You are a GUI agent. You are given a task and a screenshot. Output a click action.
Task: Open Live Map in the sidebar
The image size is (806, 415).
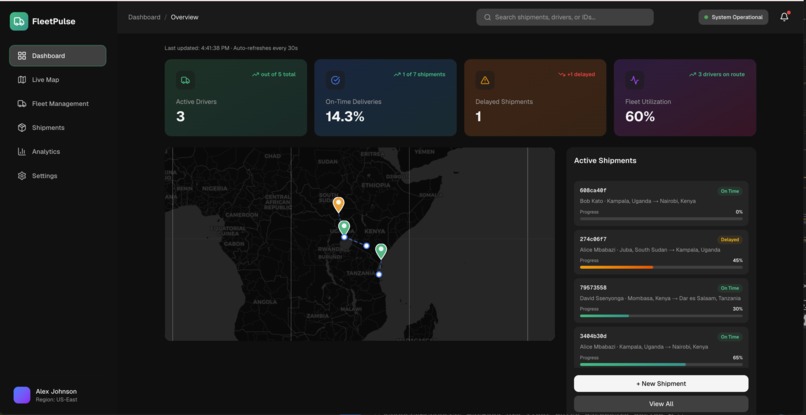(58, 80)
